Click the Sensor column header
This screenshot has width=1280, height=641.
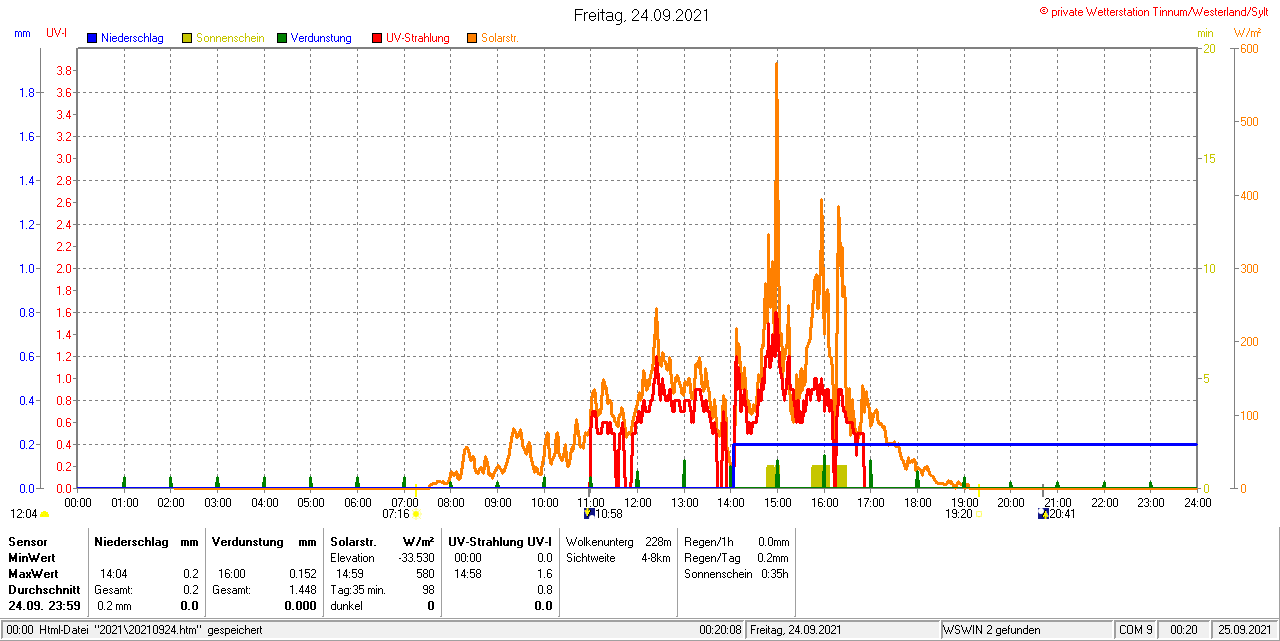27,541
